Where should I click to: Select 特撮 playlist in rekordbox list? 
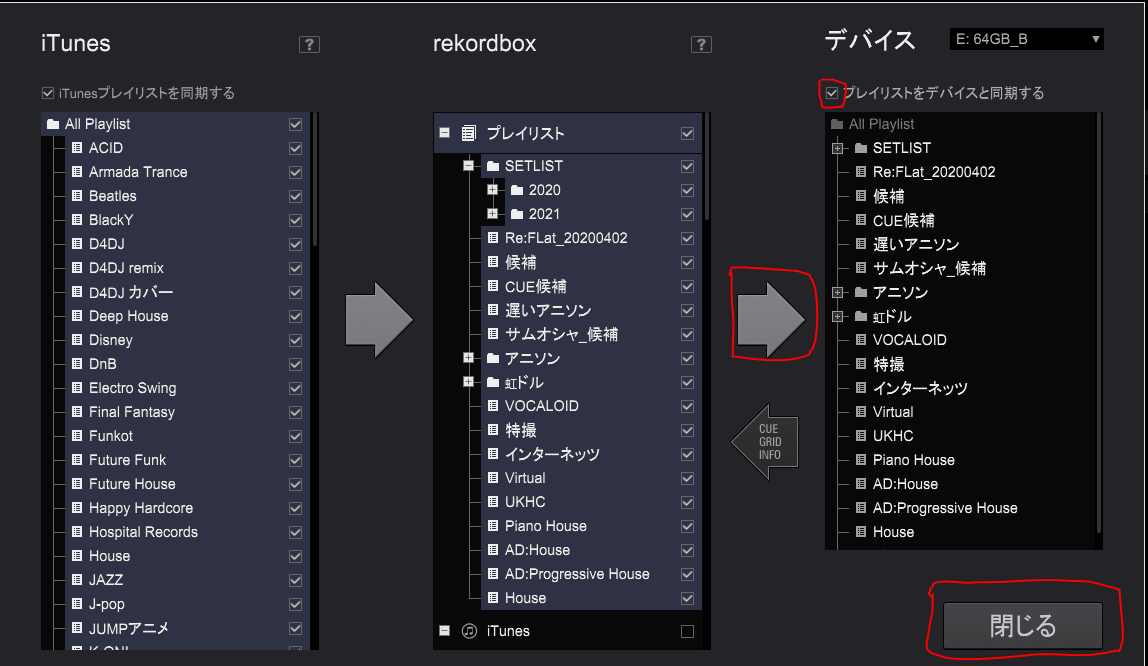(521, 430)
